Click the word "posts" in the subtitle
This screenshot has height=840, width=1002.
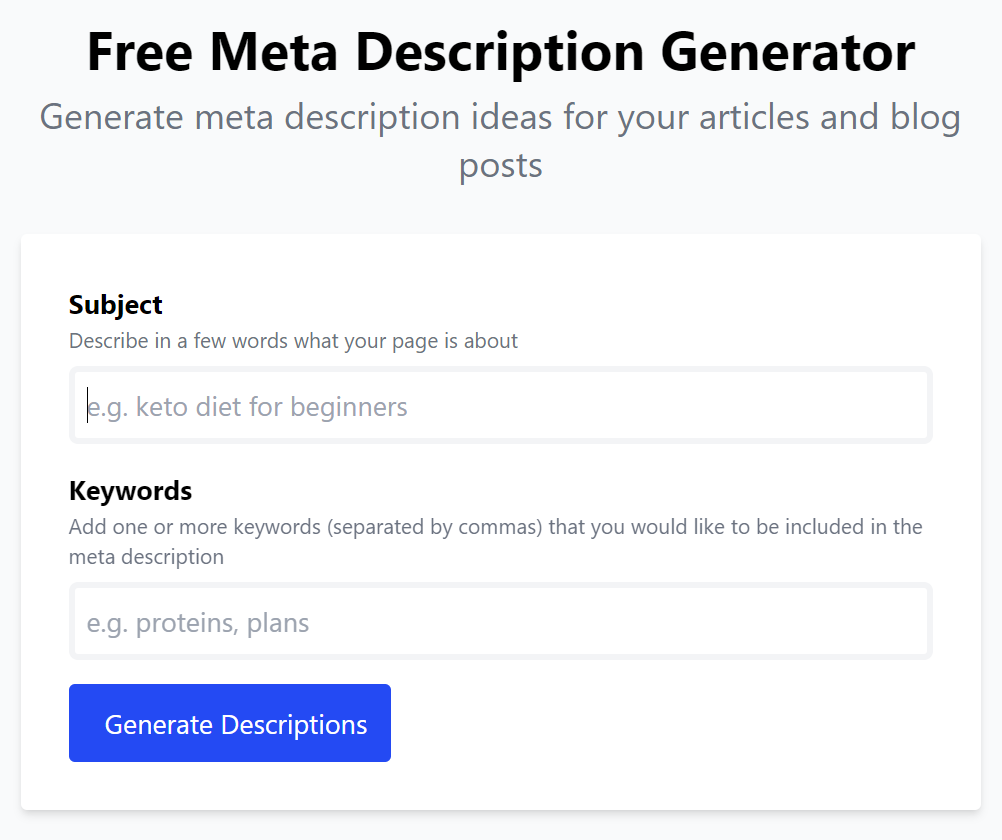coord(500,165)
